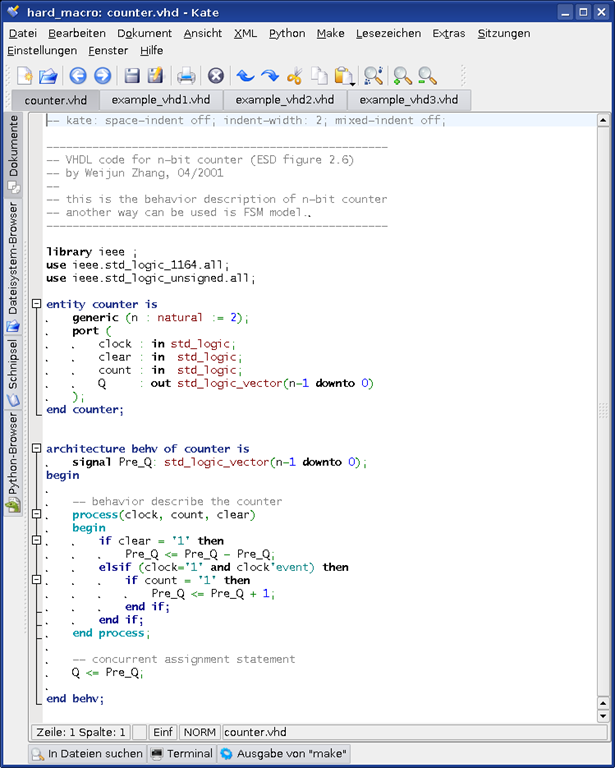Click the zoom in magnifier icon

click(402, 76)
